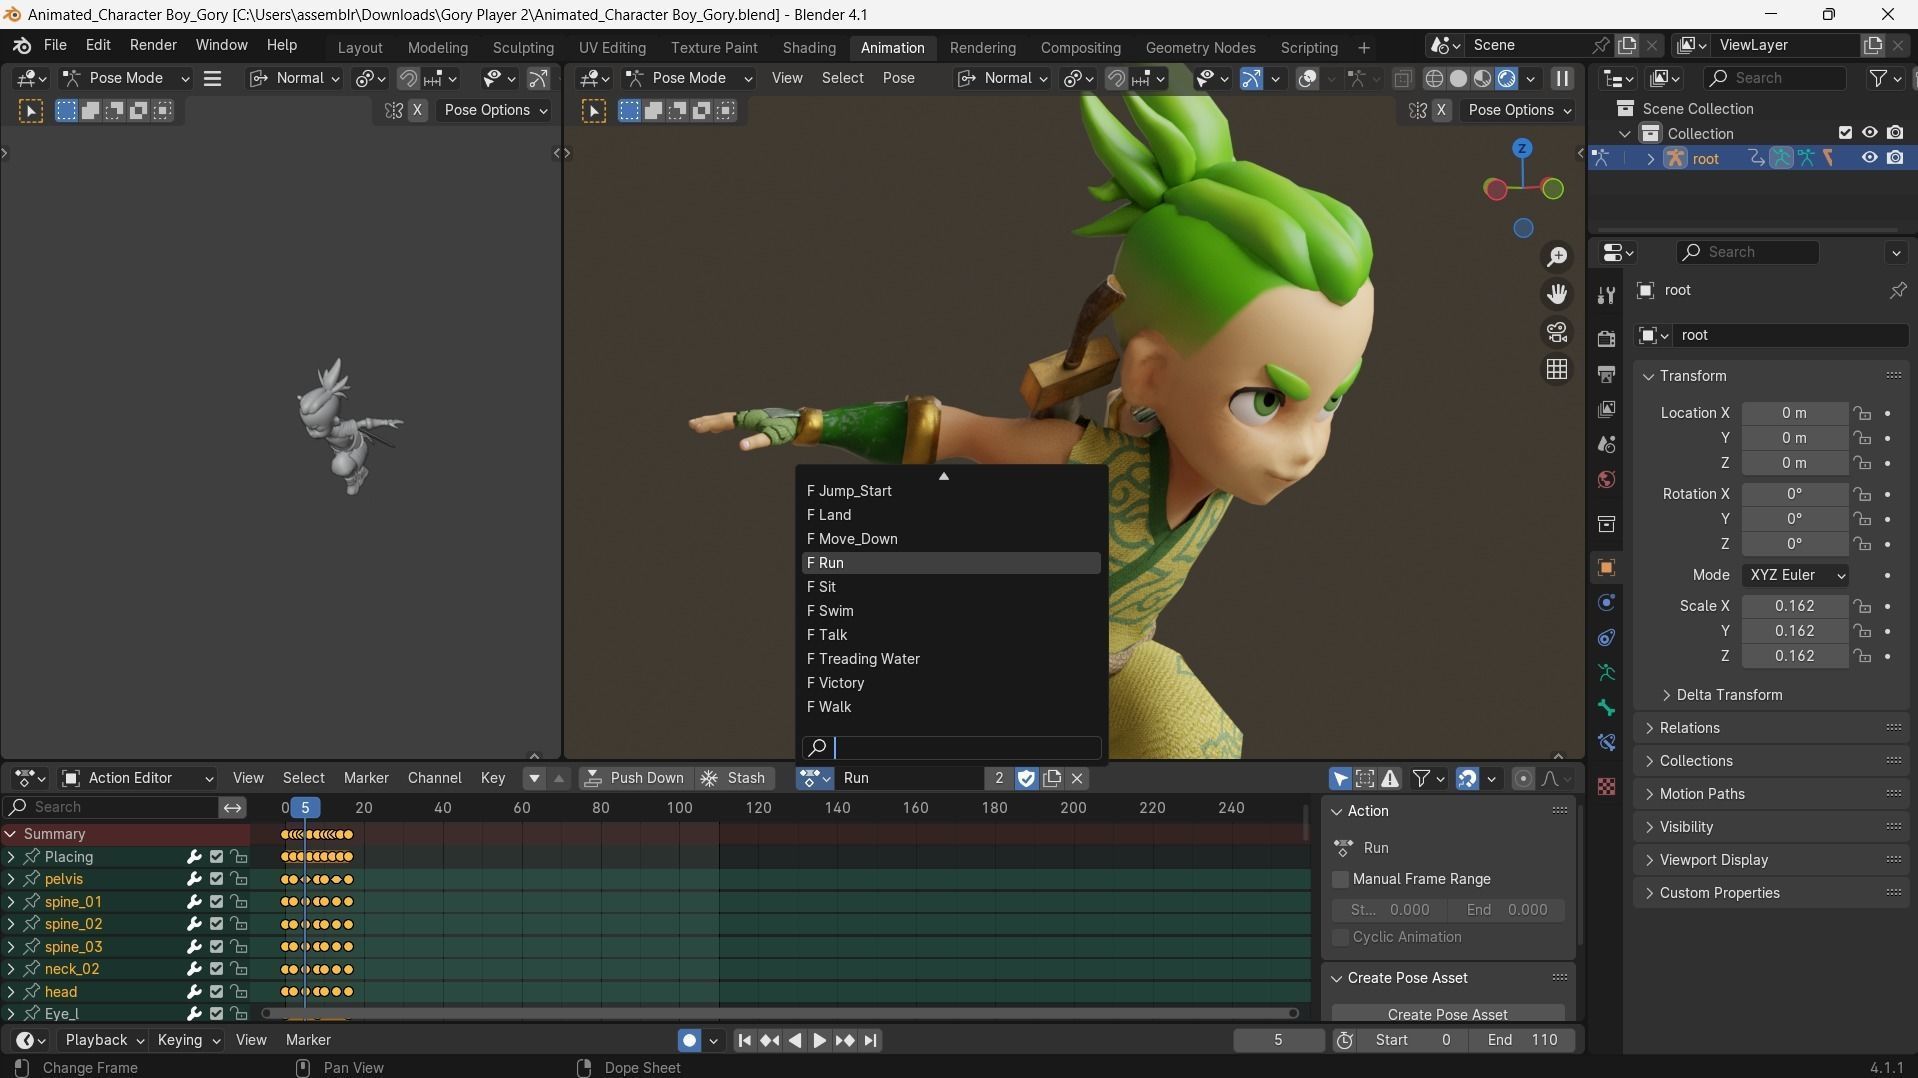The width and height of the screenshot is (1918, 1078).
Task: Open the Render properties tab
Action: (x=1606, y=339)
